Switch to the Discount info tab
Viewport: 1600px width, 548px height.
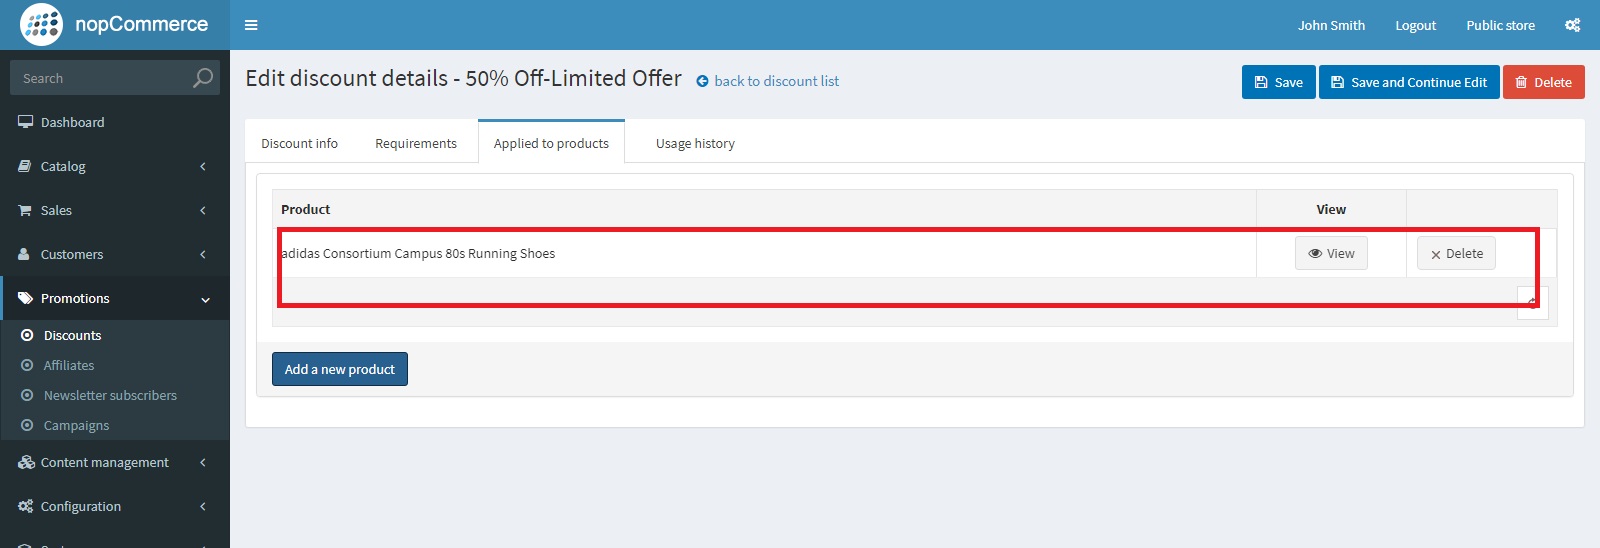coord(299,143)
